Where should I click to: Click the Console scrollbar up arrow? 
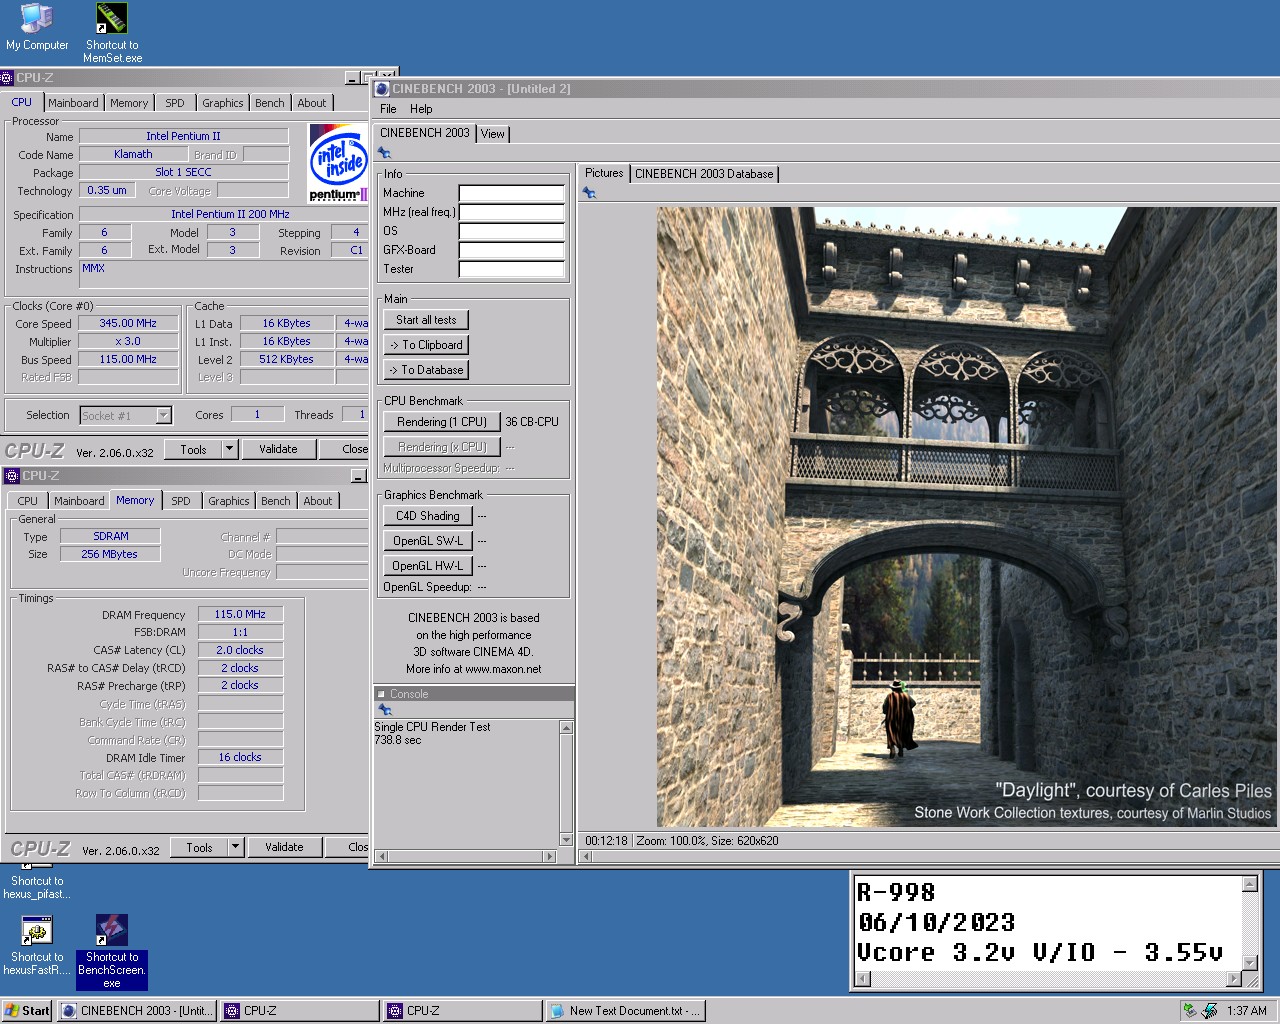click(x=566, y=728)
